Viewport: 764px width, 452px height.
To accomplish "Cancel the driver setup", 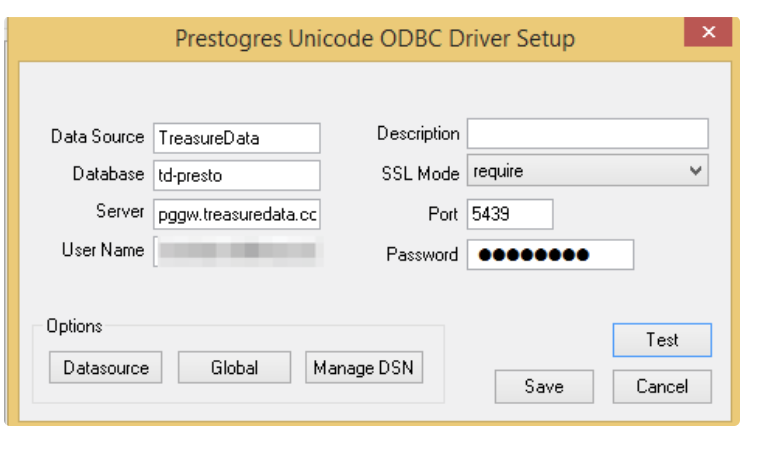I will click(662, 387).
